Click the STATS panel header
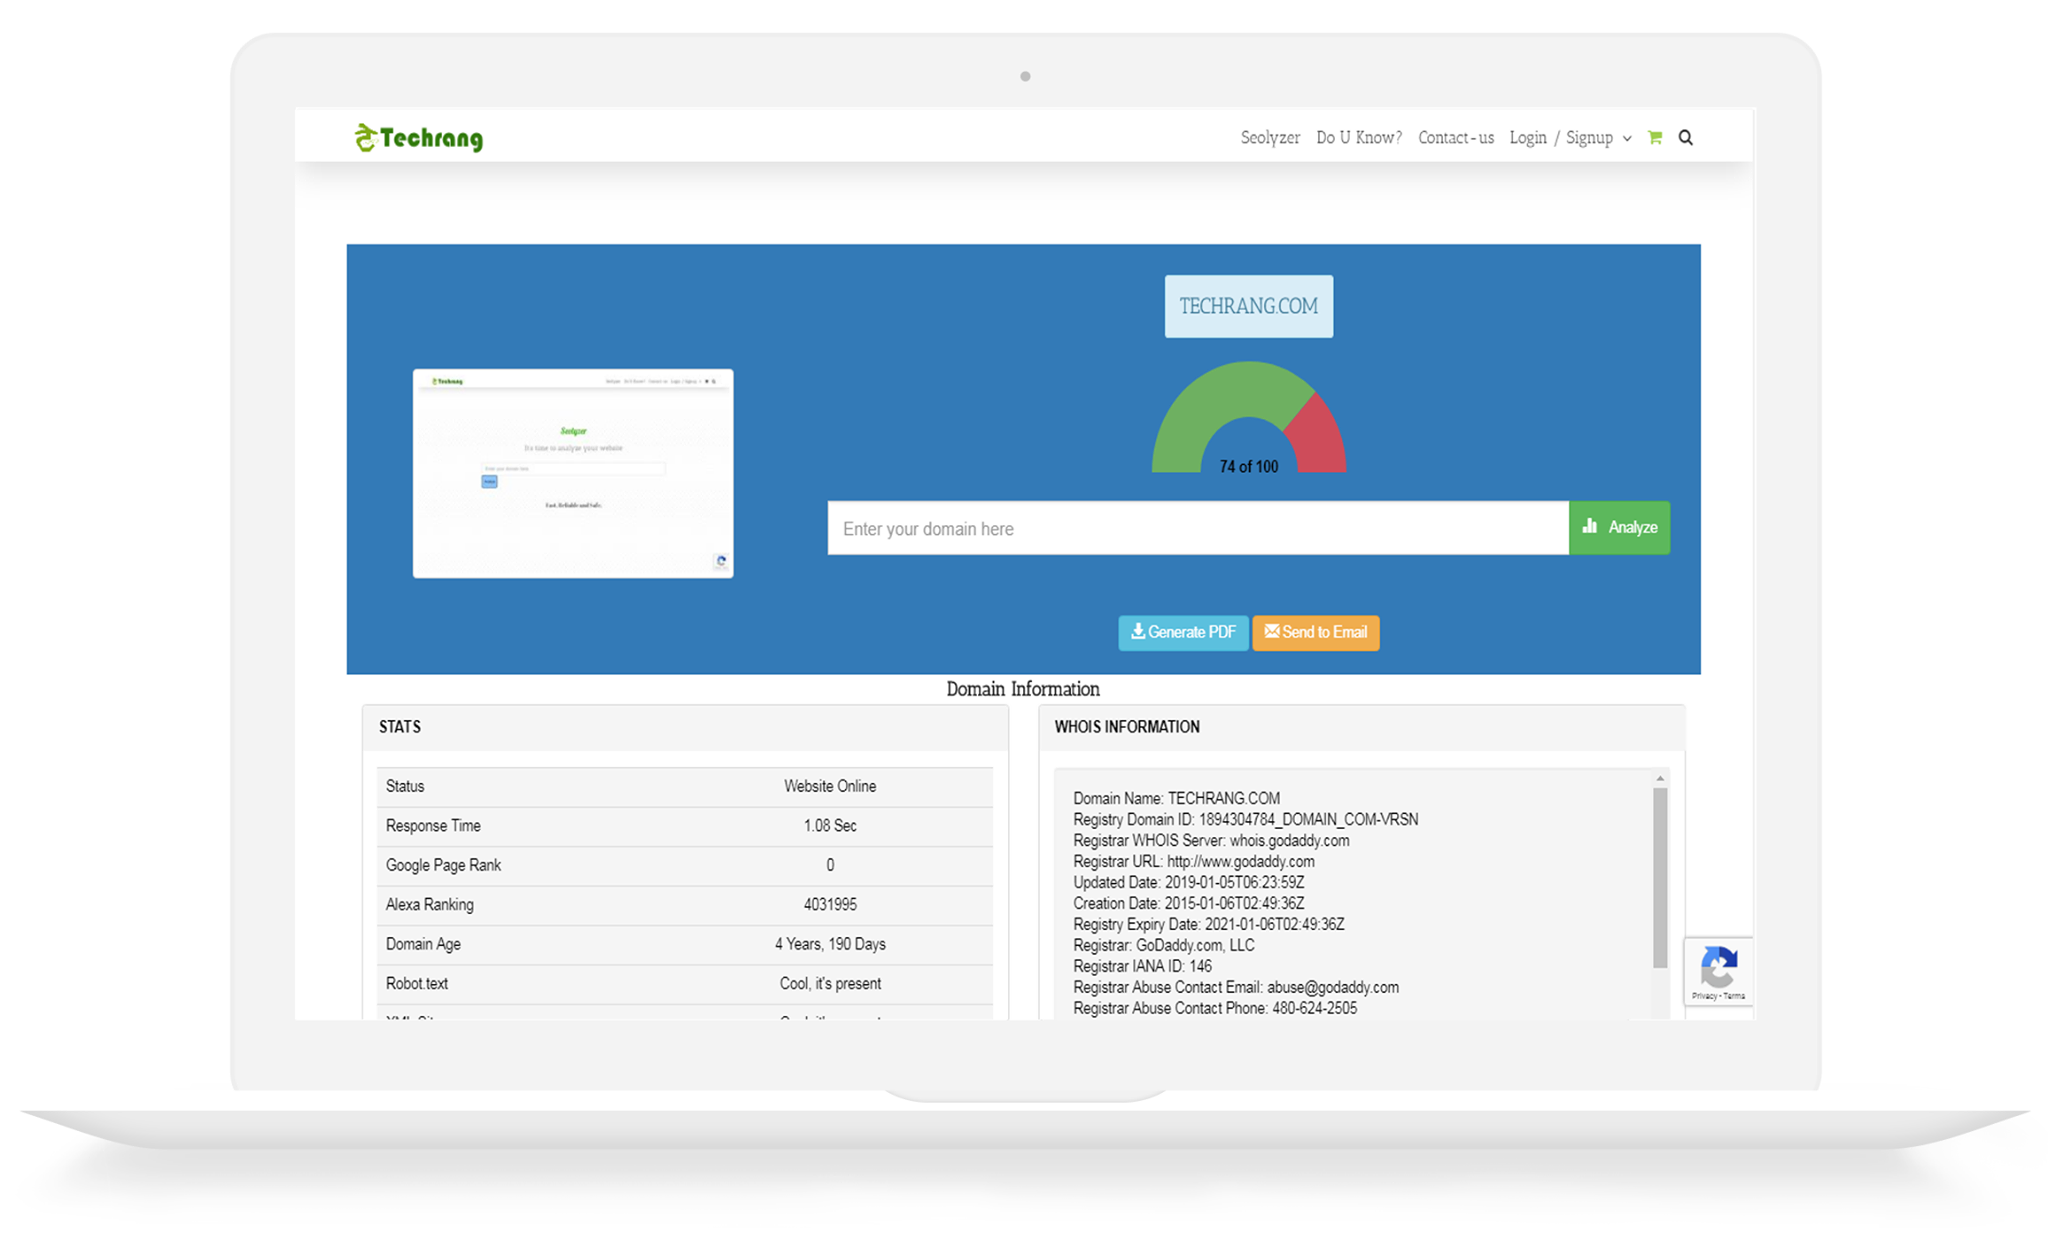2048x1240 pixels. point(685,727)
